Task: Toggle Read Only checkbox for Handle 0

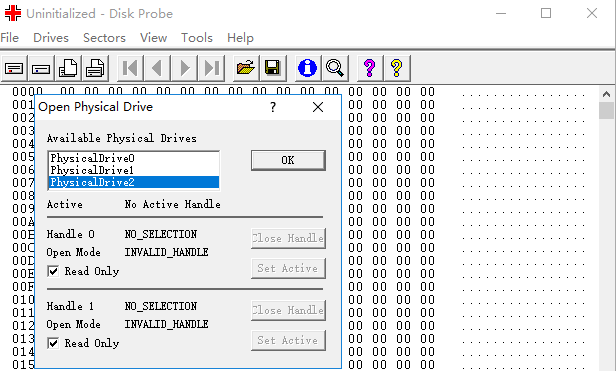Action: [x=53, y=271]
